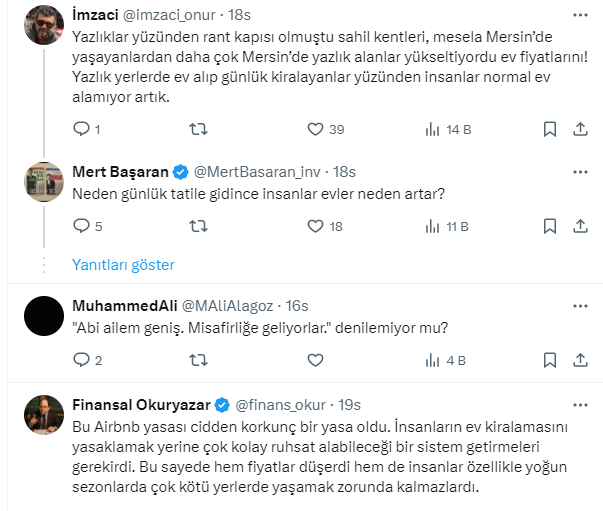Reply to Mert Başaran's tweet

[x=82, y=227]
